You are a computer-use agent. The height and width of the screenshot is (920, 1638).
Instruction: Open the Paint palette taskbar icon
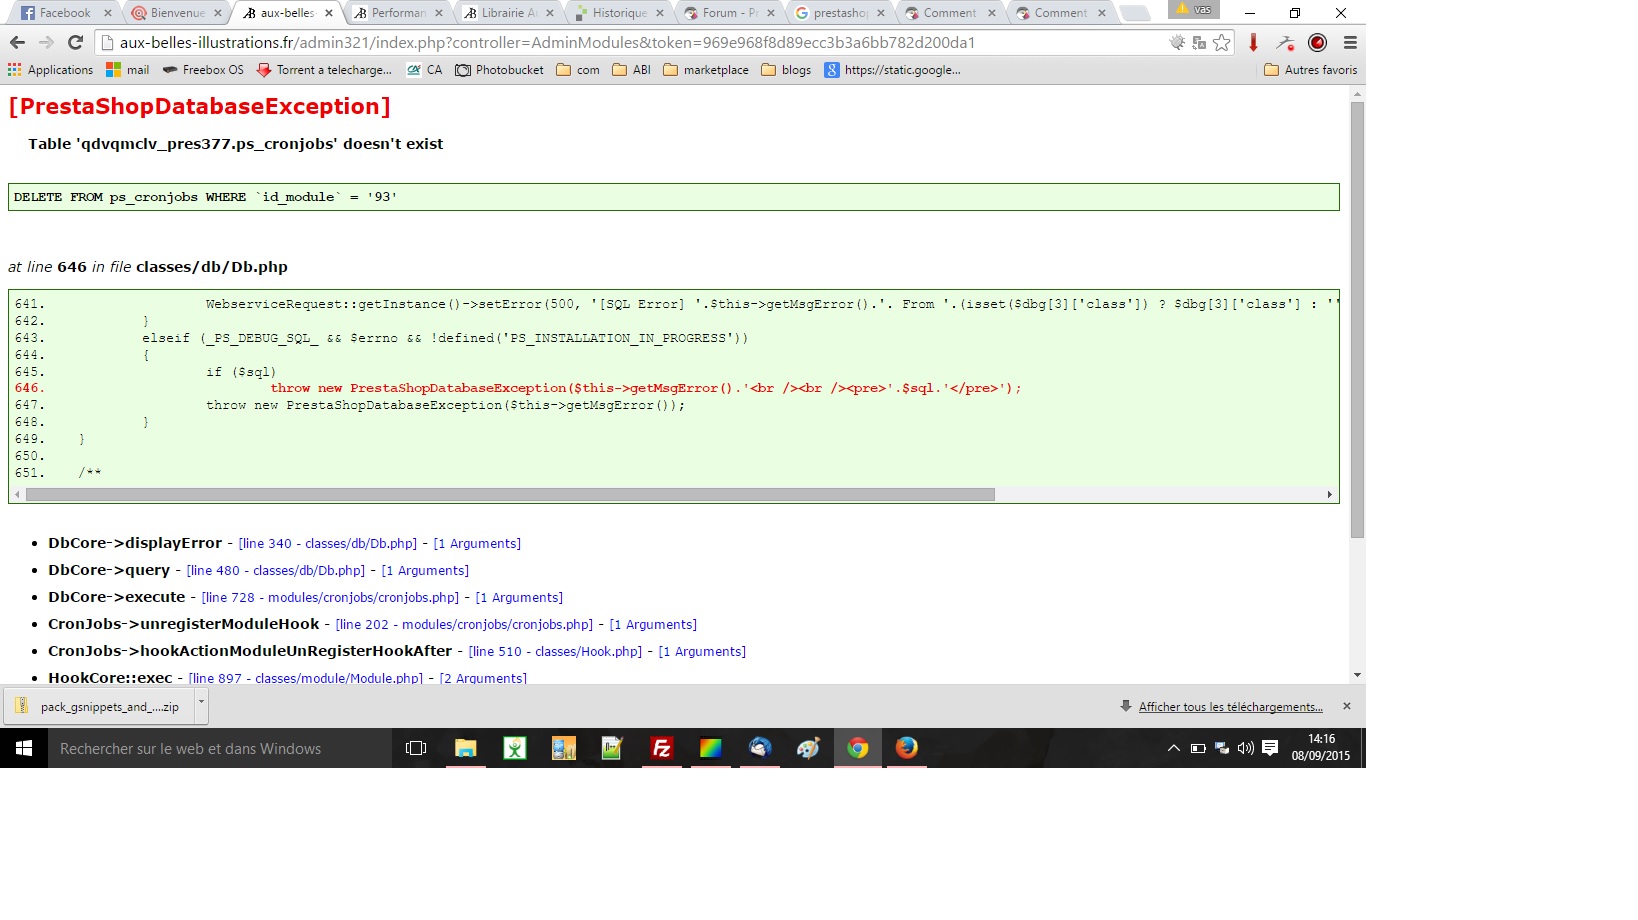(808, 748)
